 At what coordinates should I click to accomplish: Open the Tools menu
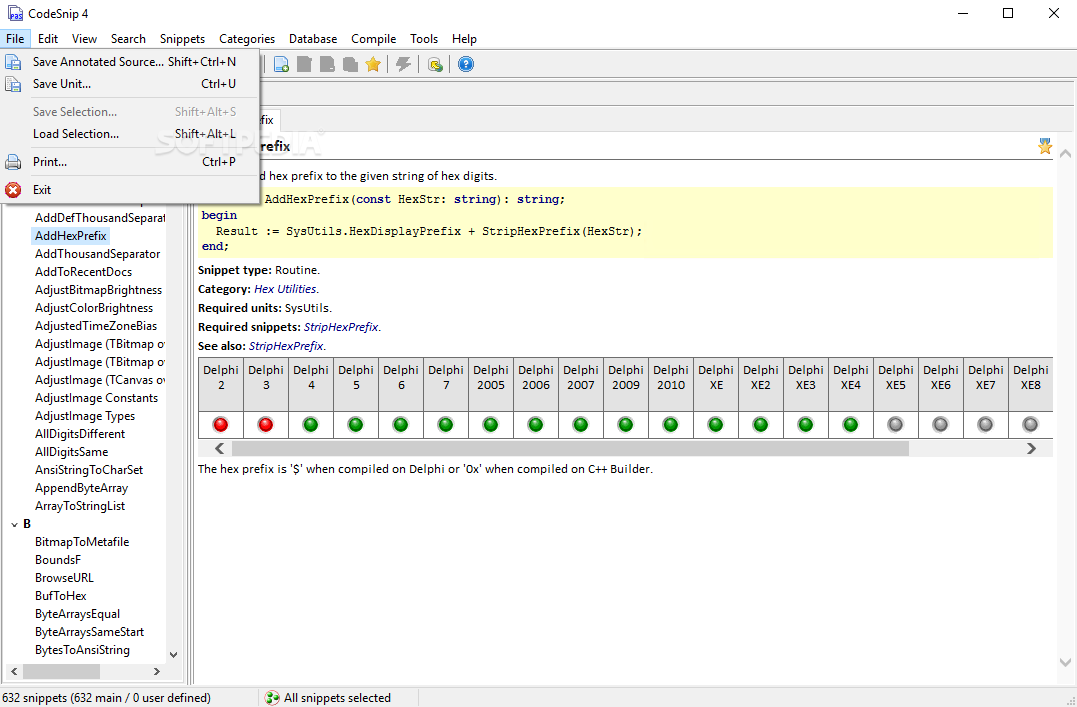pyautogui.click(x=424, y=39)
